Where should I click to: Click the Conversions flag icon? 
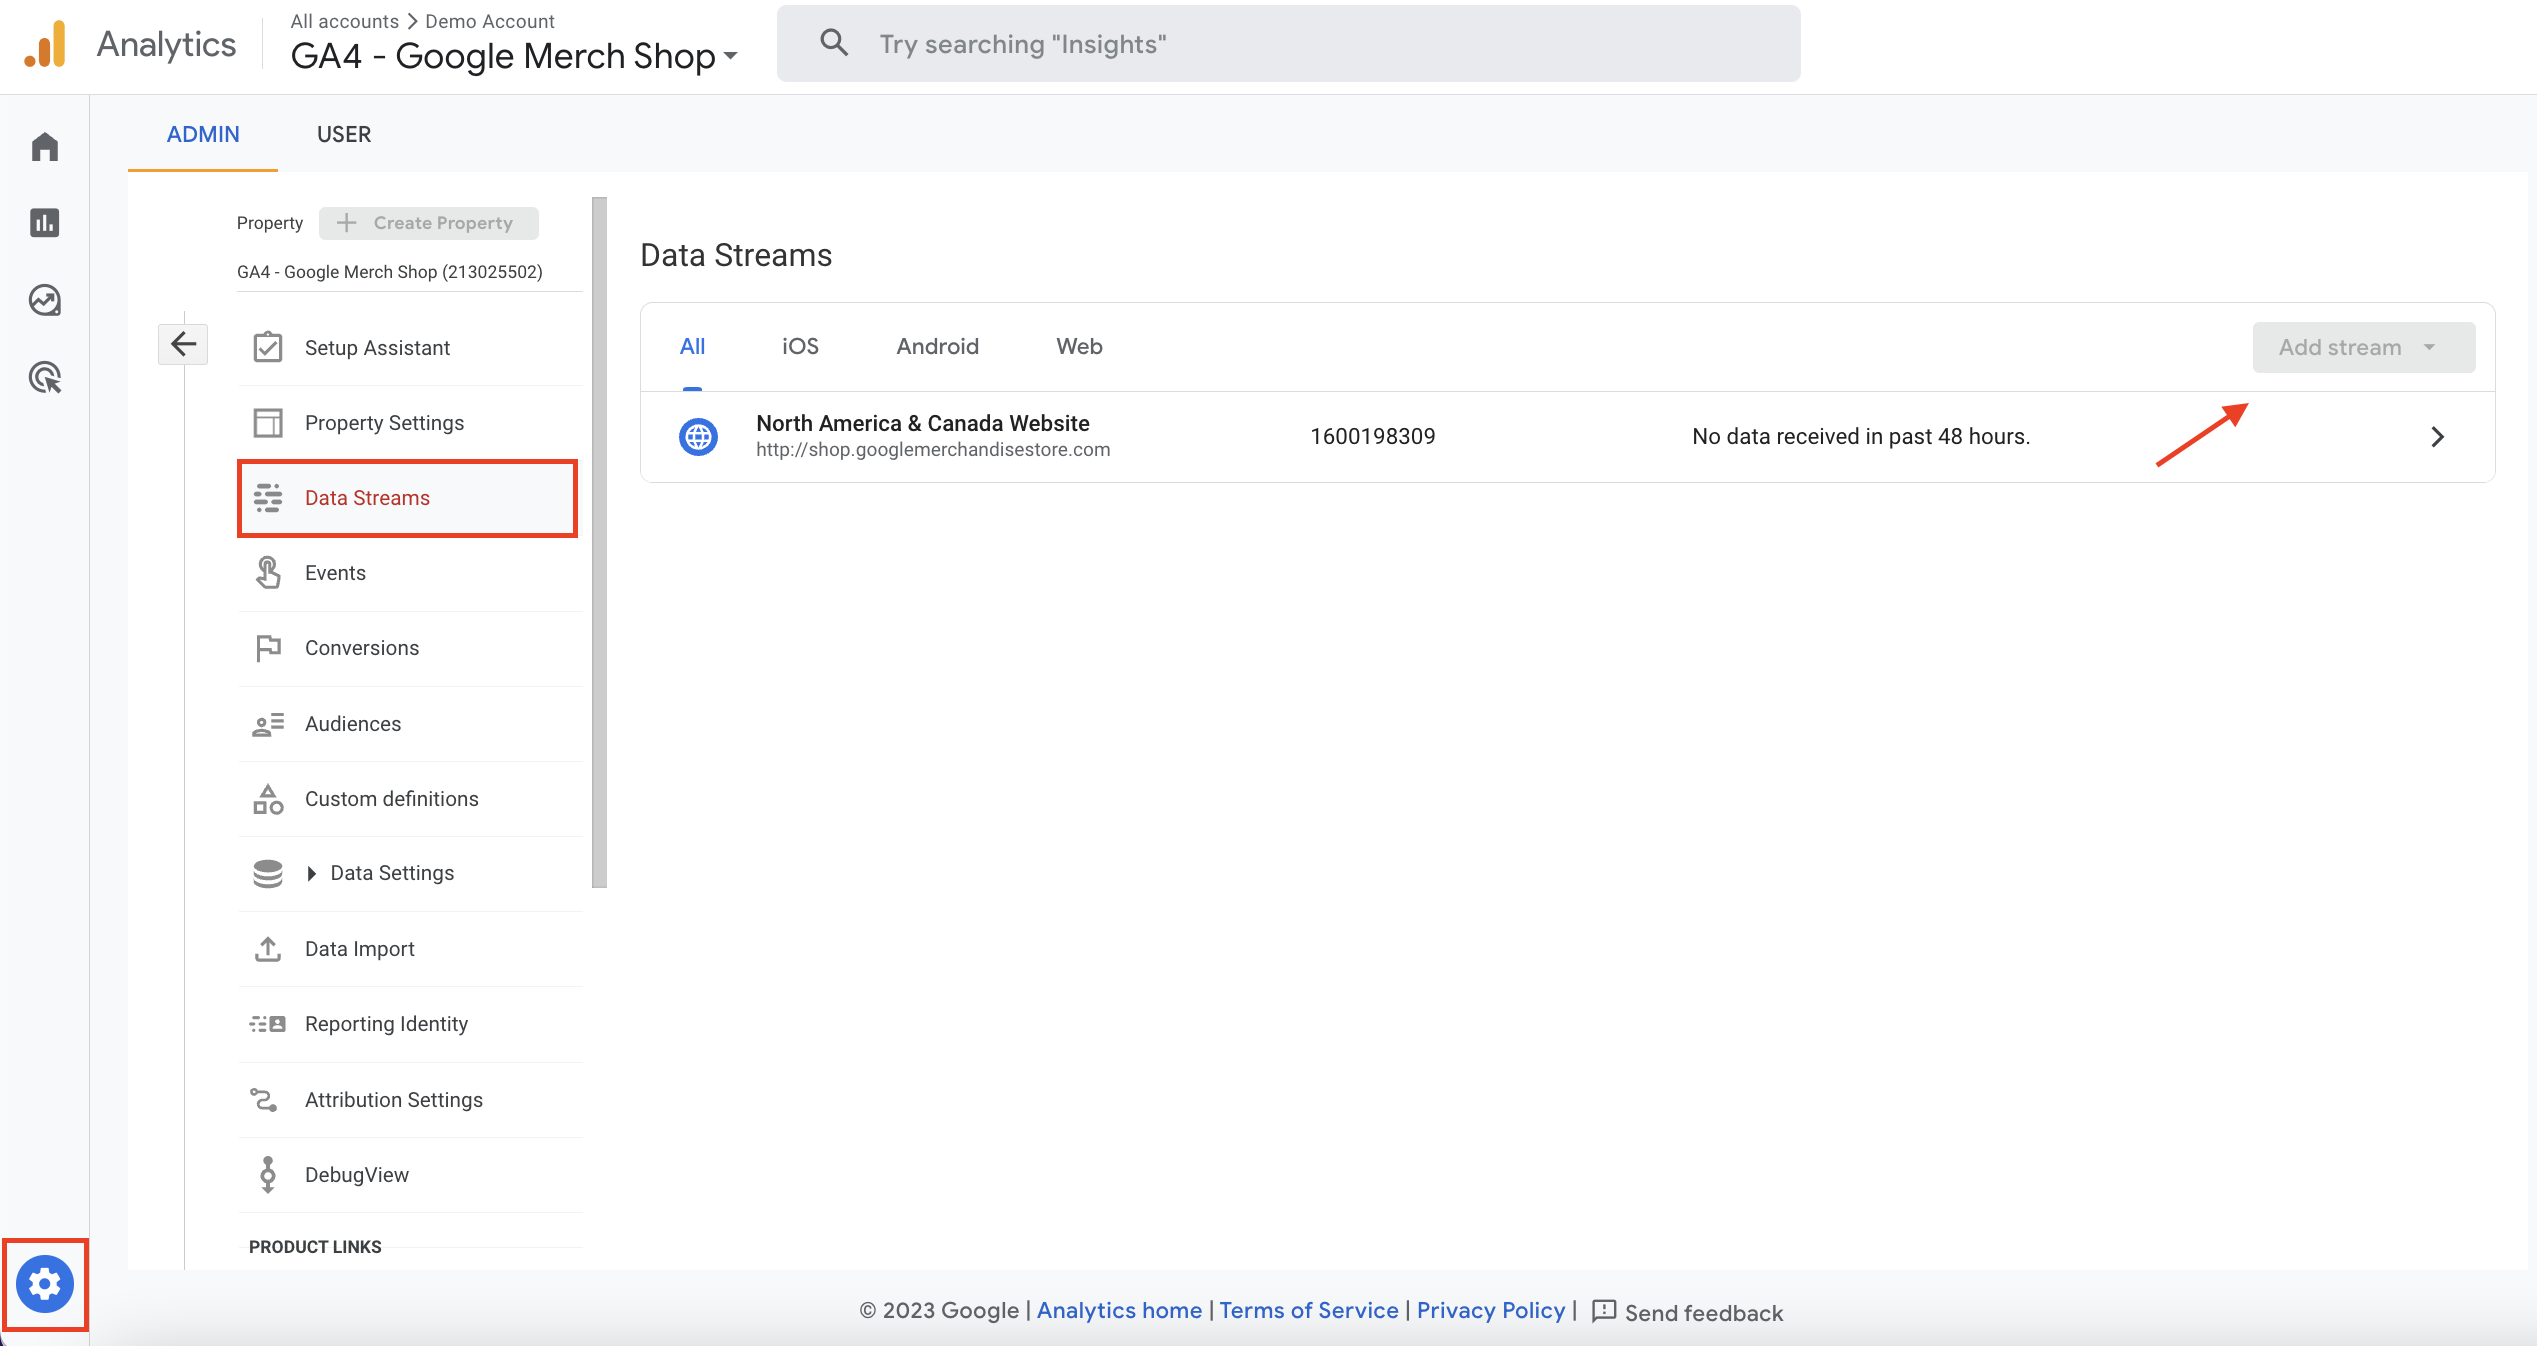click(x=268, y=648)
